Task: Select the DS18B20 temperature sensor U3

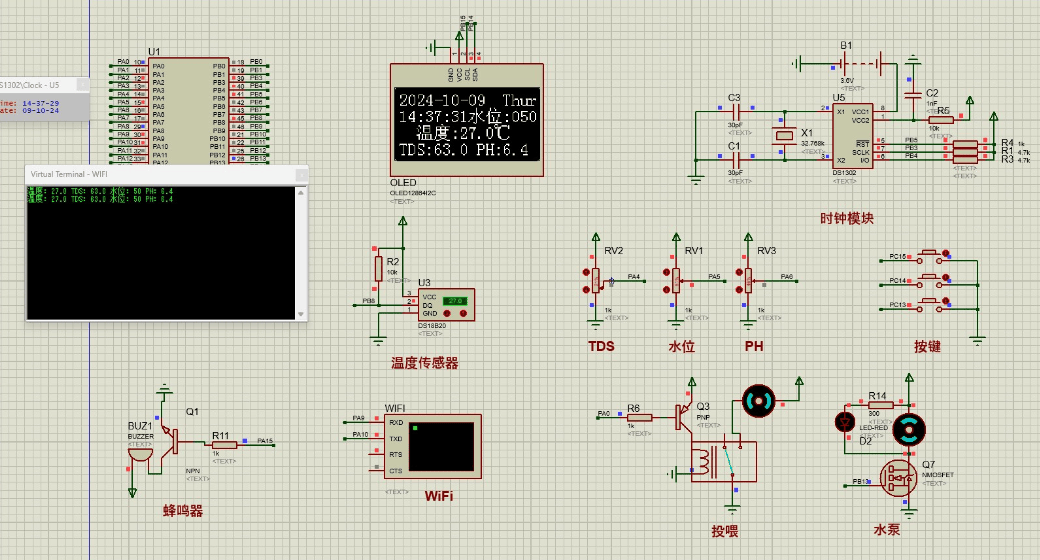Action: click(x=443, y=304)
